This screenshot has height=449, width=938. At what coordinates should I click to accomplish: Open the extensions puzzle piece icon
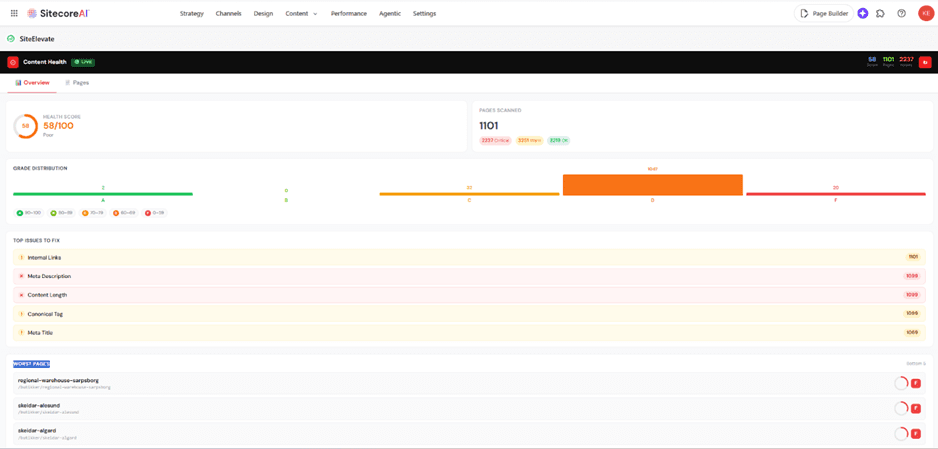881,13
